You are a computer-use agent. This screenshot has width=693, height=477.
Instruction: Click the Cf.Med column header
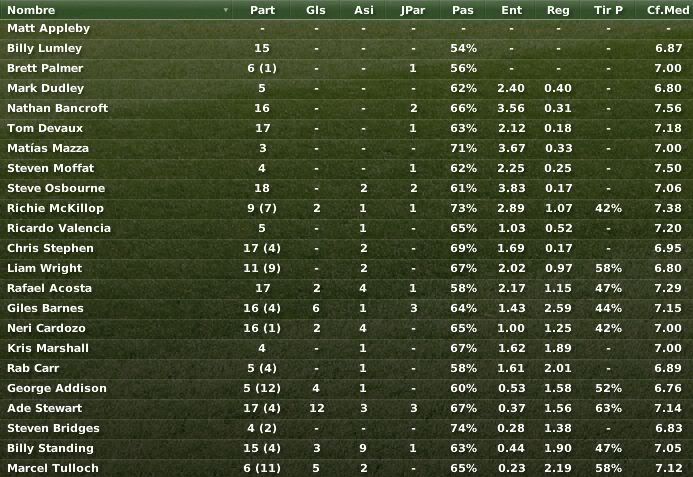(x=667, y=10)
